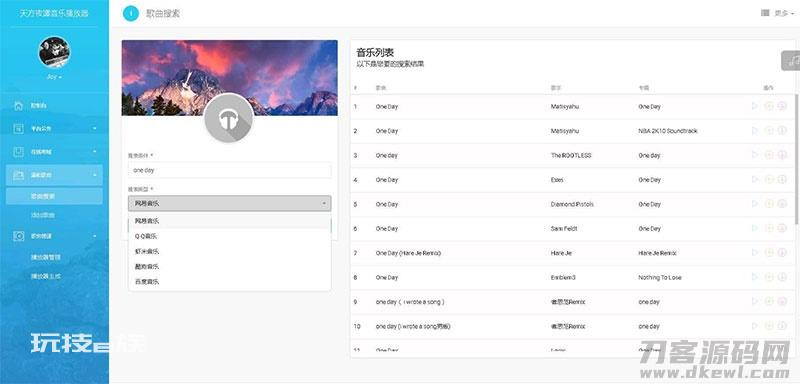
Task: Click song title one day ( i wrote a song )
Action: 410,301
